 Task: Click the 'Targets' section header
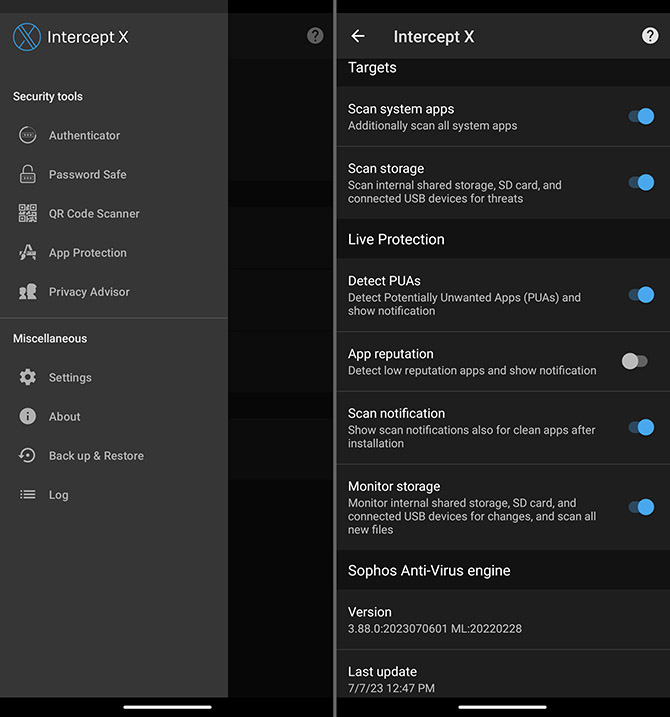(x=372, y=68)
